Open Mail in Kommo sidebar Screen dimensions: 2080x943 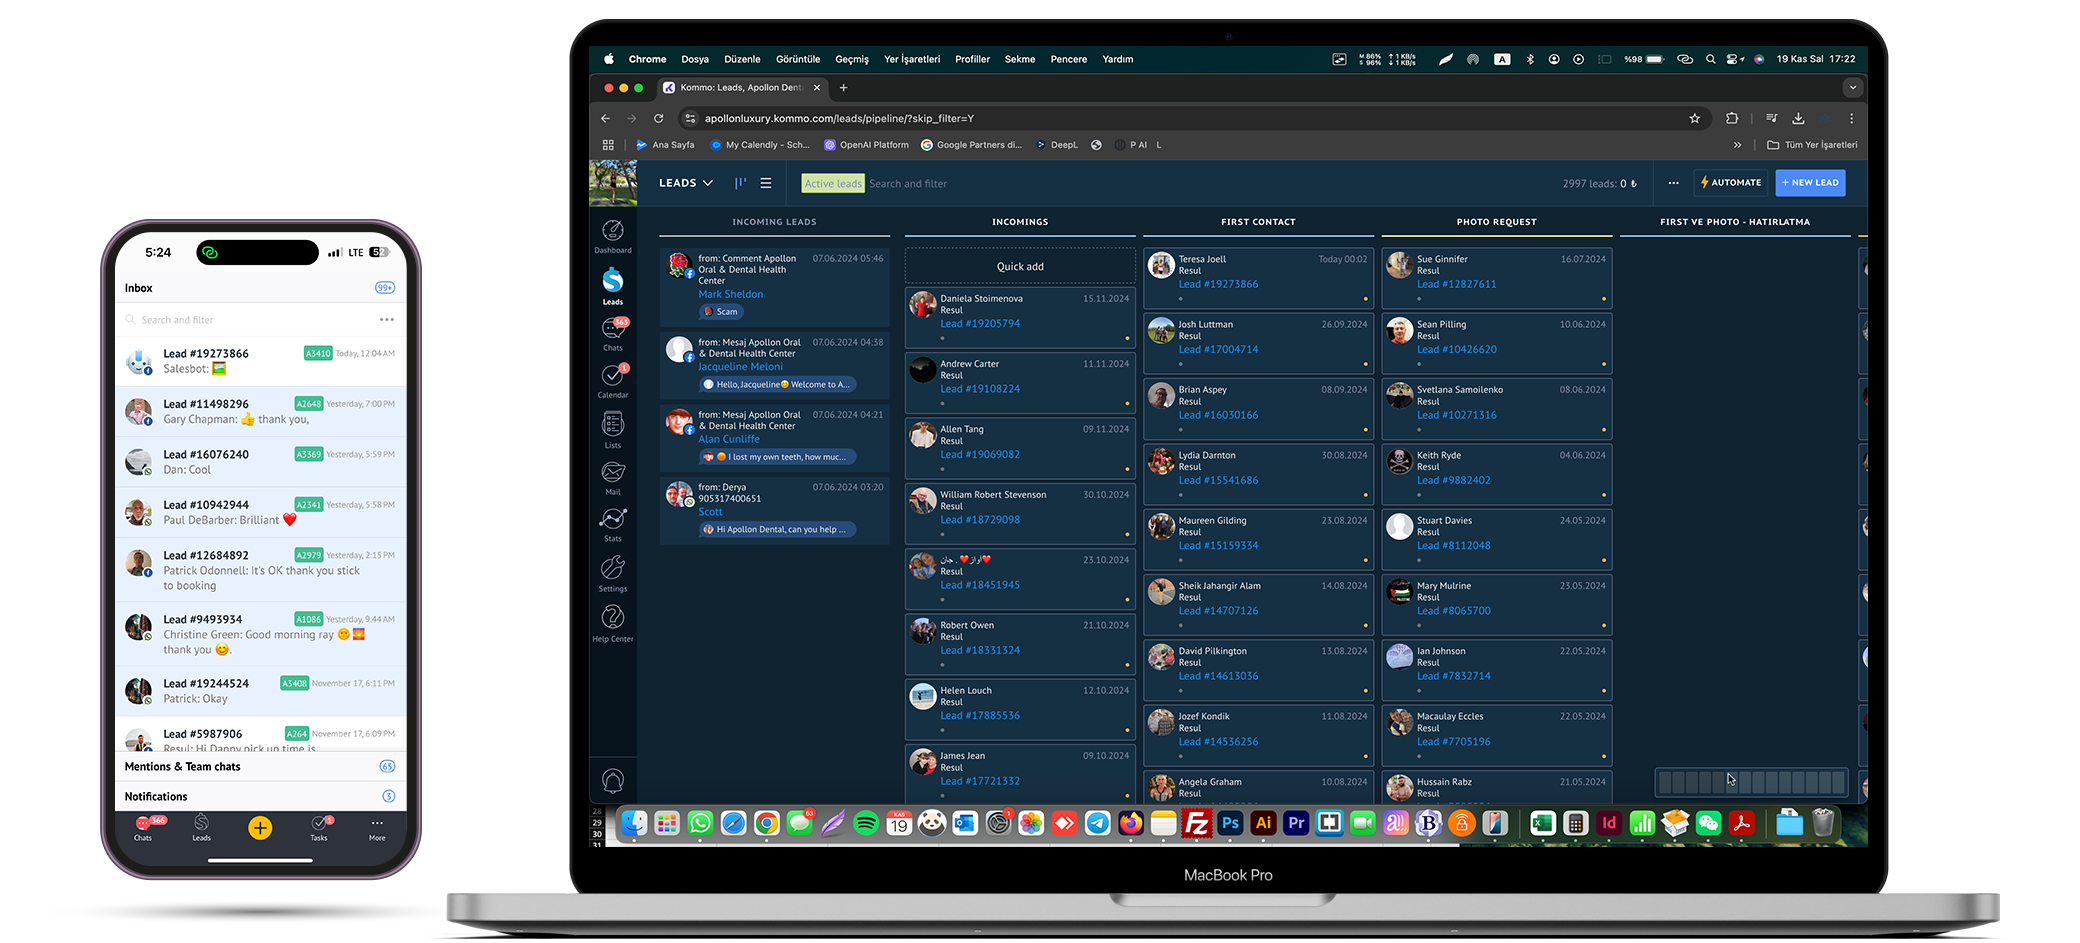[x=613, y=477]
